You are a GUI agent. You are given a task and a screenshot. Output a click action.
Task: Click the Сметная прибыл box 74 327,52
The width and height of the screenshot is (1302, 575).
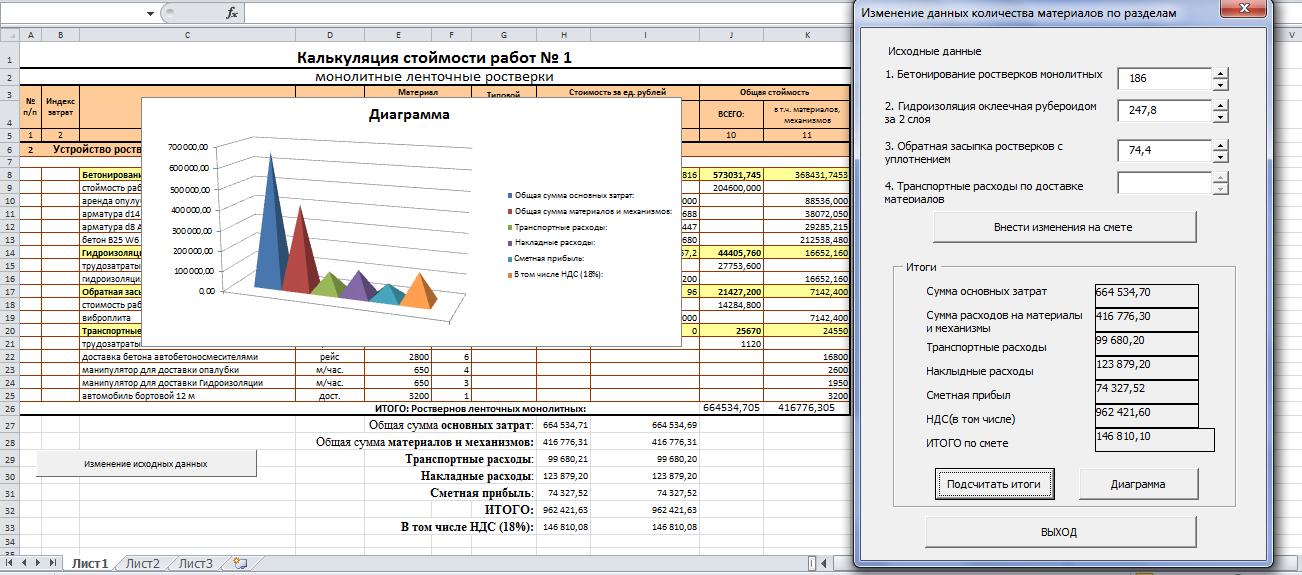tap(1147, 391)
